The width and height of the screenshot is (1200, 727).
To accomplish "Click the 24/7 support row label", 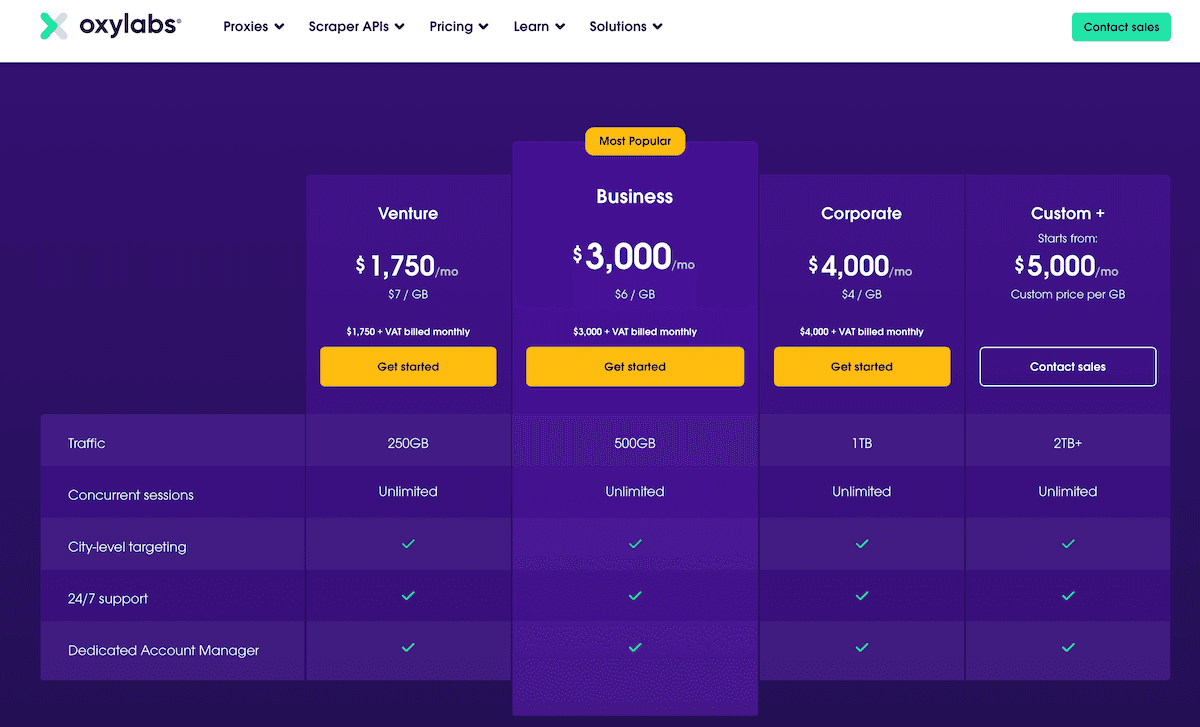I will tap(108, 599).
